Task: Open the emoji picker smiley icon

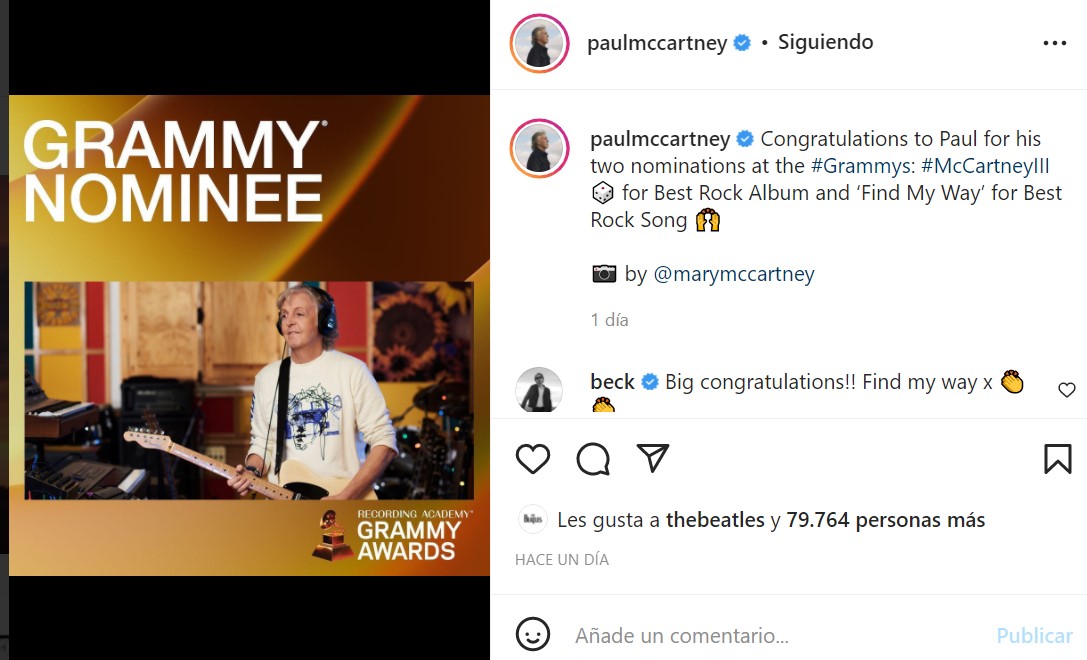Action: tap(532, 634)
